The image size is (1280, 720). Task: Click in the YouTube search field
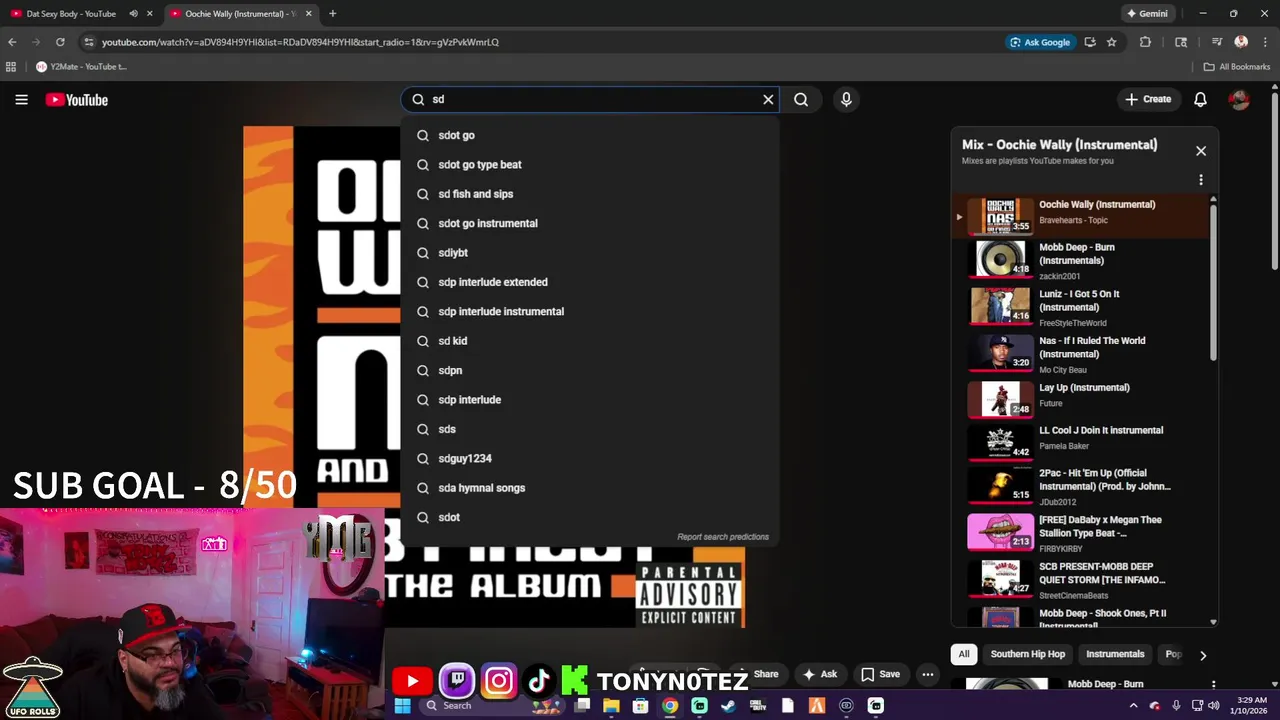click(590, 99)
